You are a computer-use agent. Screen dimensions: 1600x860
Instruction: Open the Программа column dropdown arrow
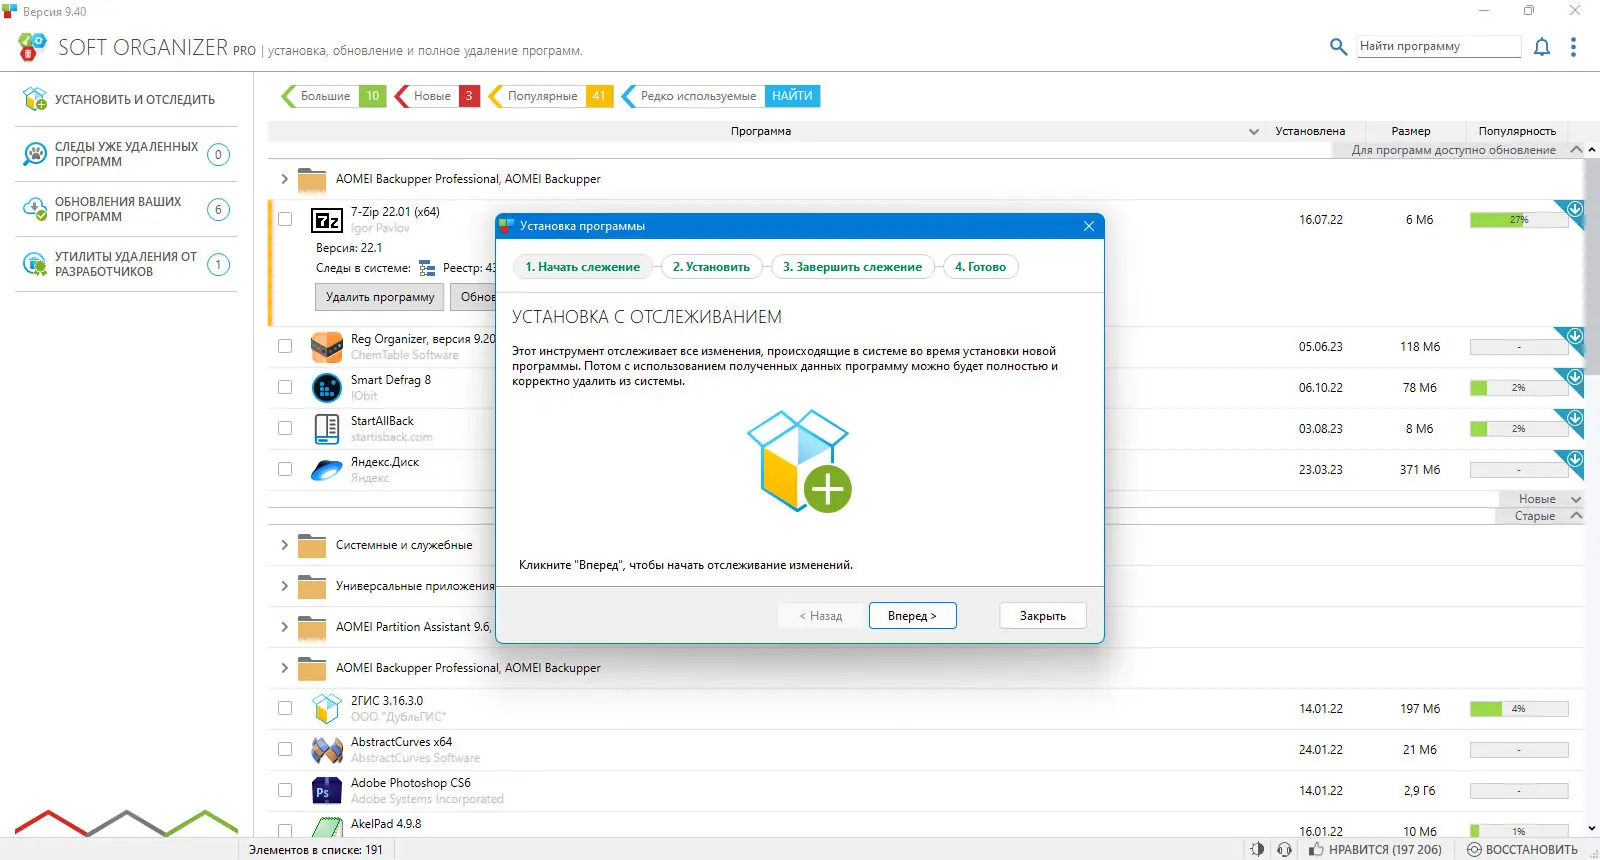1254,131
